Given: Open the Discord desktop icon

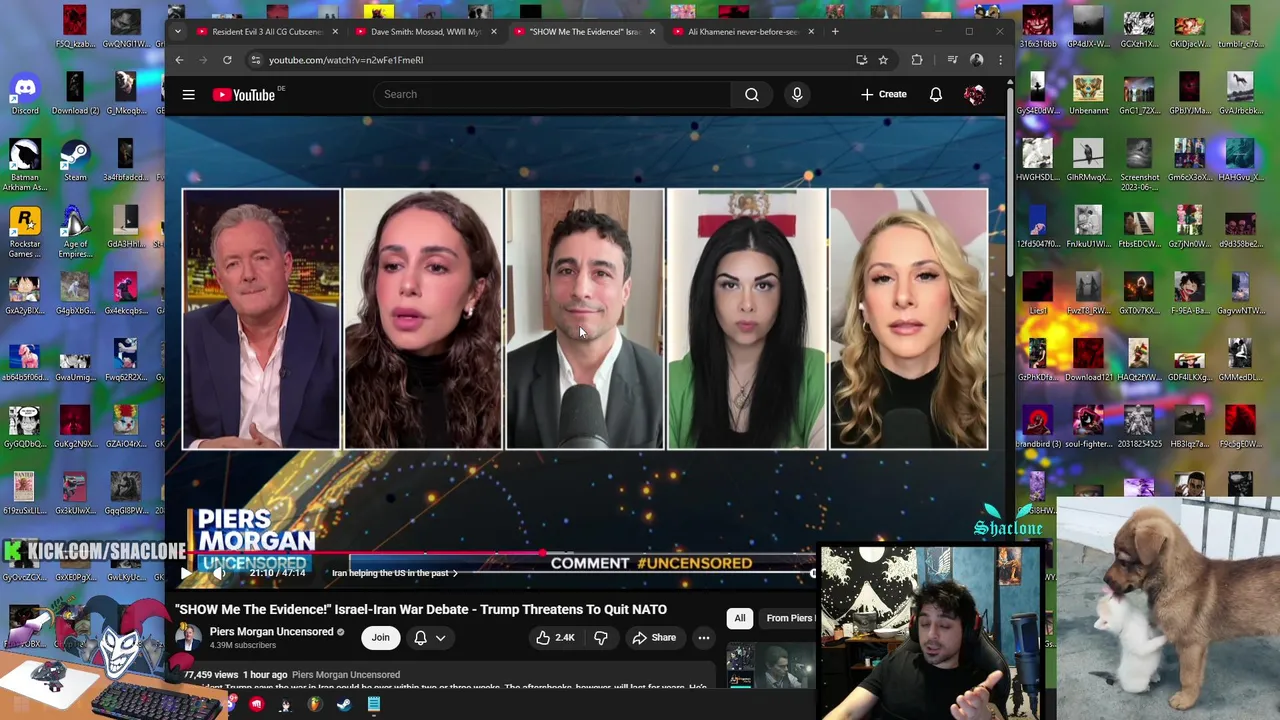Looking at the screenshot, I should coord(25,93).
